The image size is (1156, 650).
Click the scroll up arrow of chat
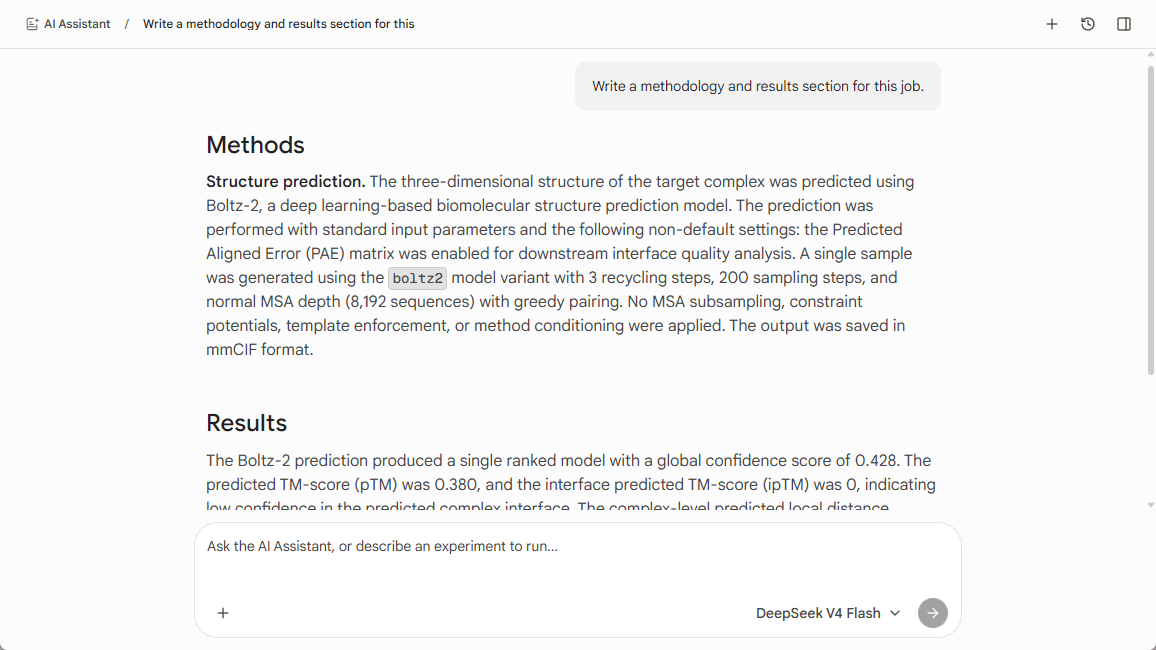click(1151, 55)
